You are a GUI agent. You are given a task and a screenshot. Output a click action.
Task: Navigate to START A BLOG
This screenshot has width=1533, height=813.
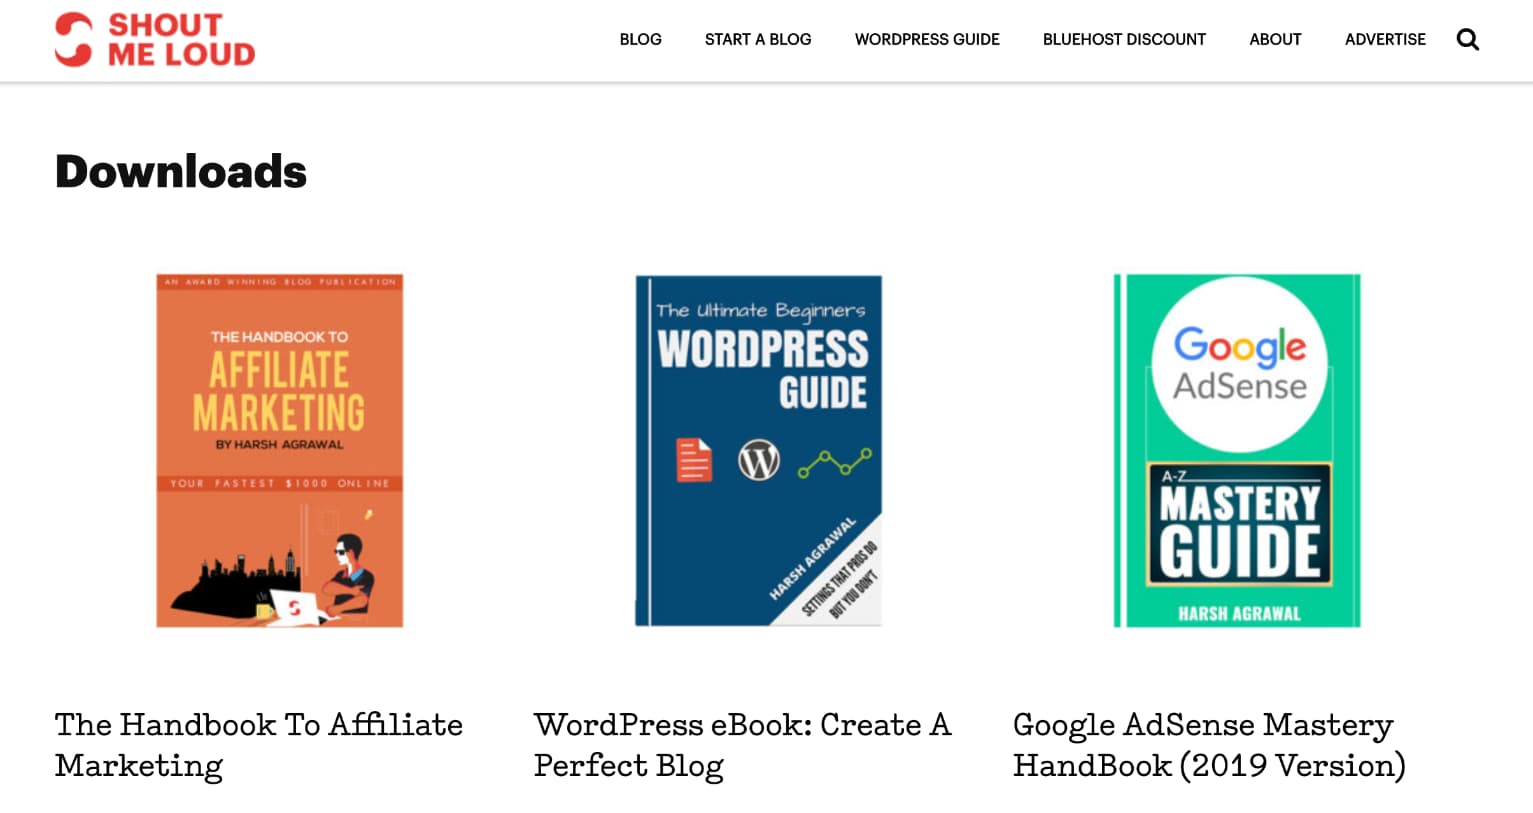point(757,39)
